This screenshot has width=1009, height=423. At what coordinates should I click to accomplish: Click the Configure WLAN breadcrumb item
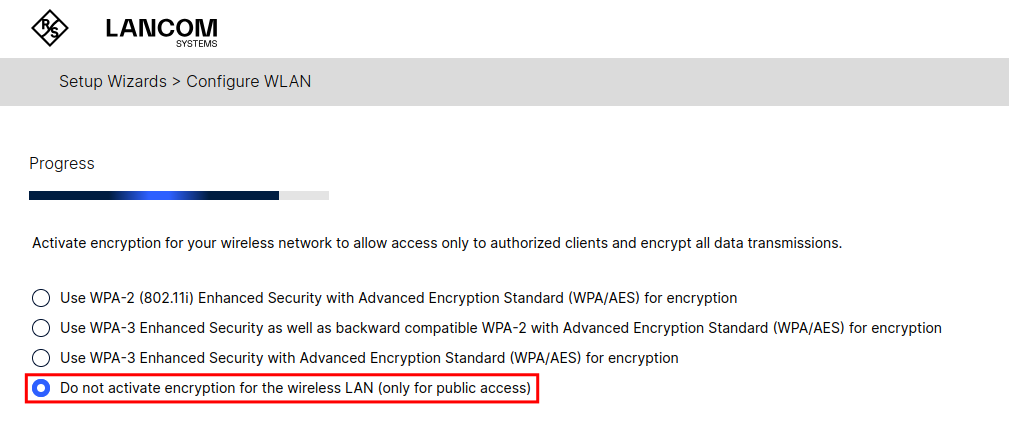(x=248, y=82)
